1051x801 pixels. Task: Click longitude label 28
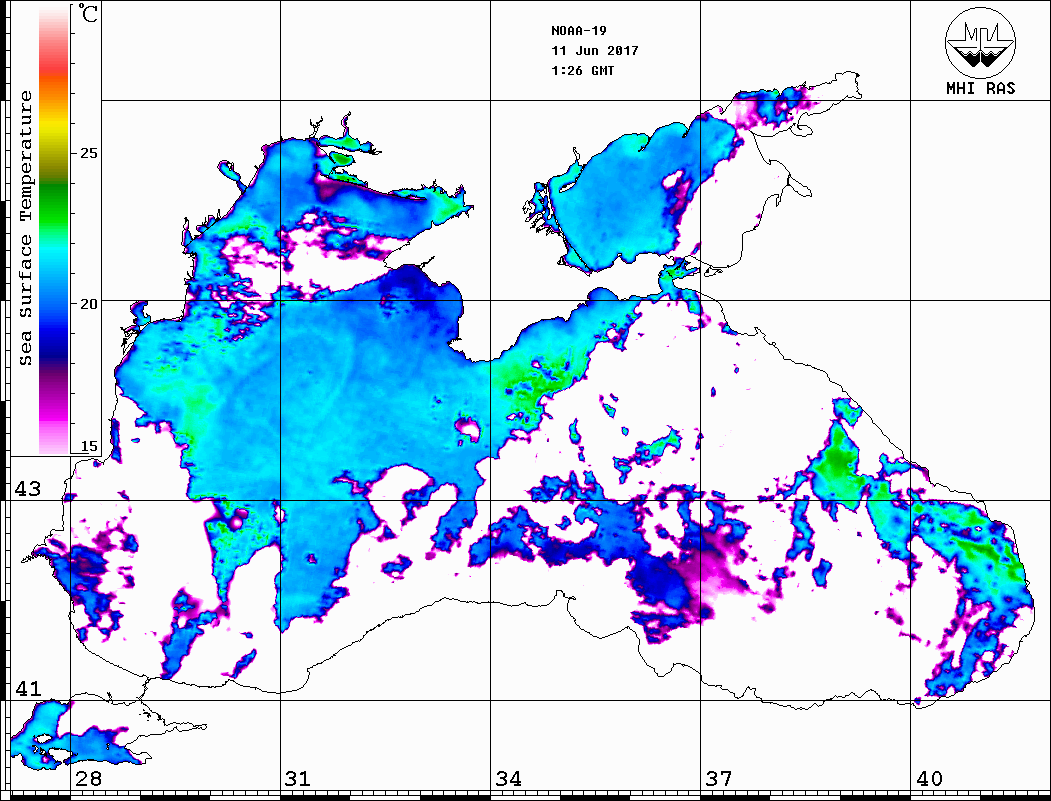[x=88, y=779]
